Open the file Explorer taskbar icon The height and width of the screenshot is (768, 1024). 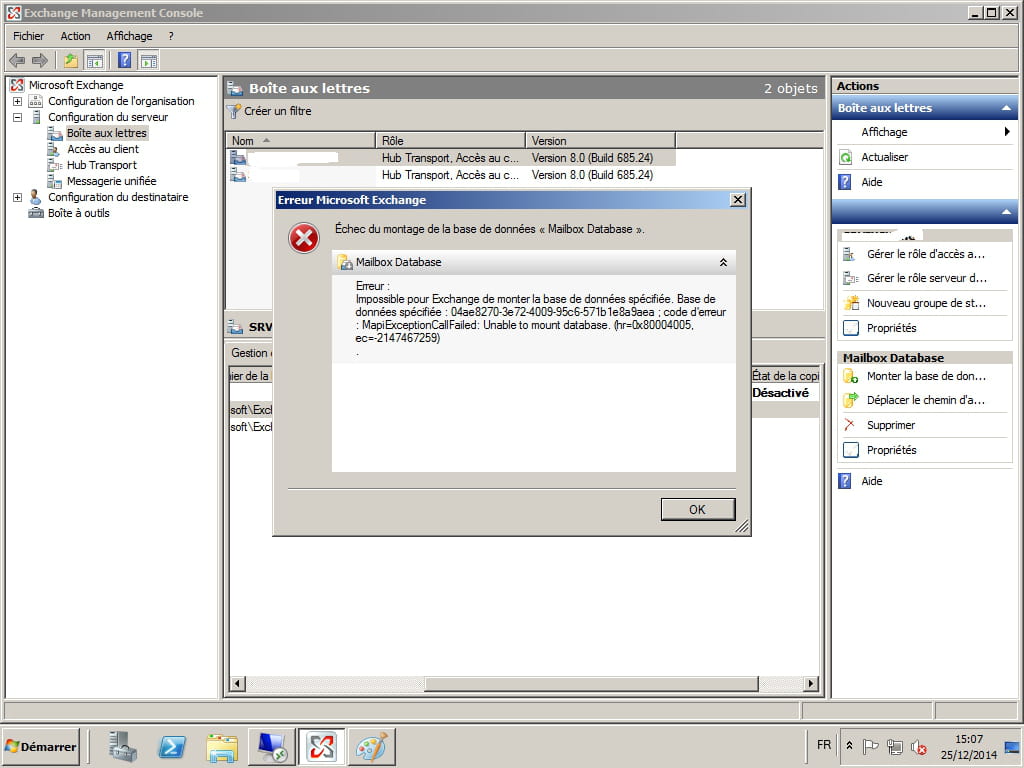pos(222,747)
